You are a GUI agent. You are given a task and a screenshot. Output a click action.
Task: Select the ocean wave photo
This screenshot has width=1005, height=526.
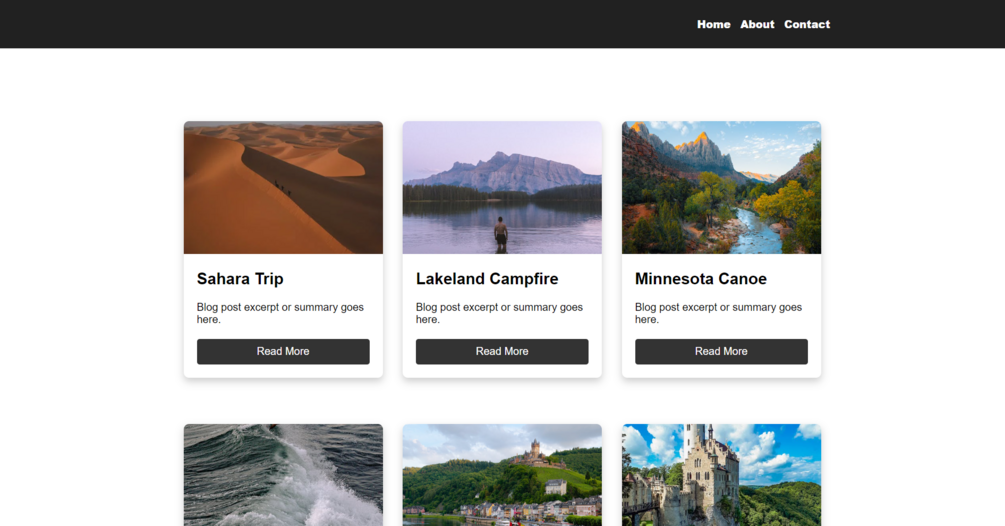(283, 475)
